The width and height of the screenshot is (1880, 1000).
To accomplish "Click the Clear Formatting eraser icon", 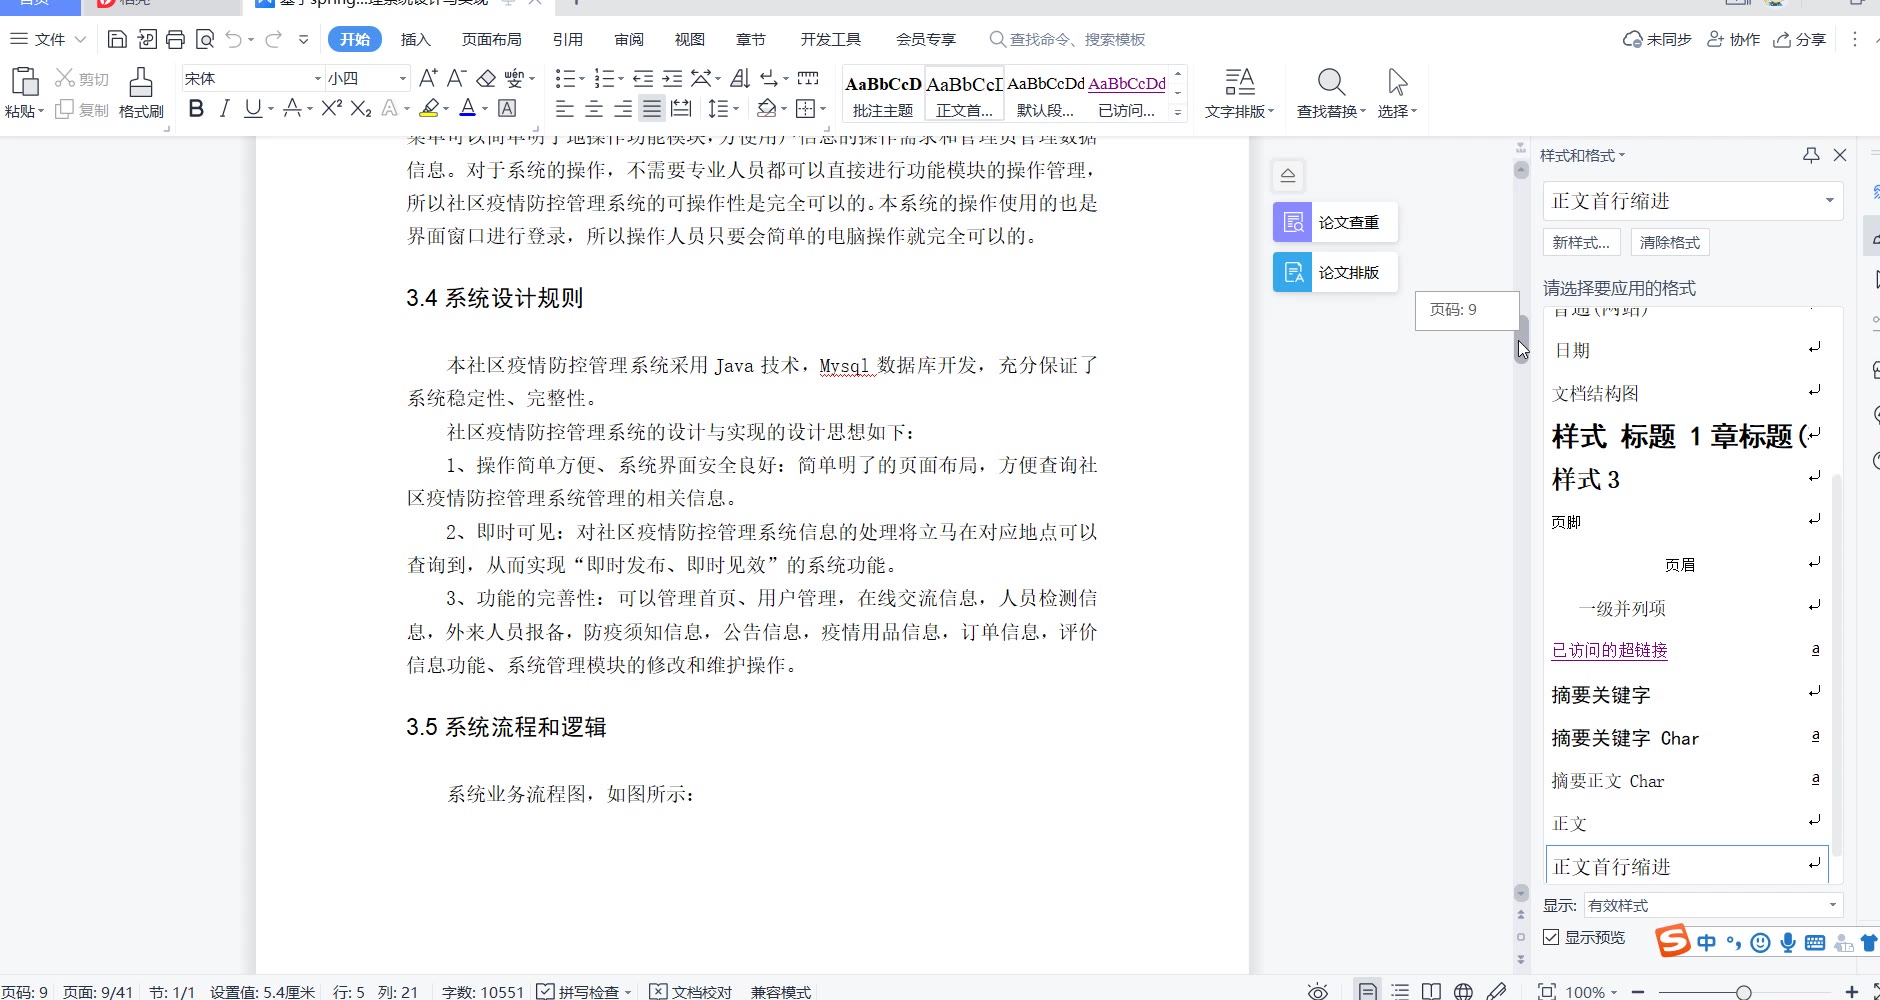I will 486,78.
